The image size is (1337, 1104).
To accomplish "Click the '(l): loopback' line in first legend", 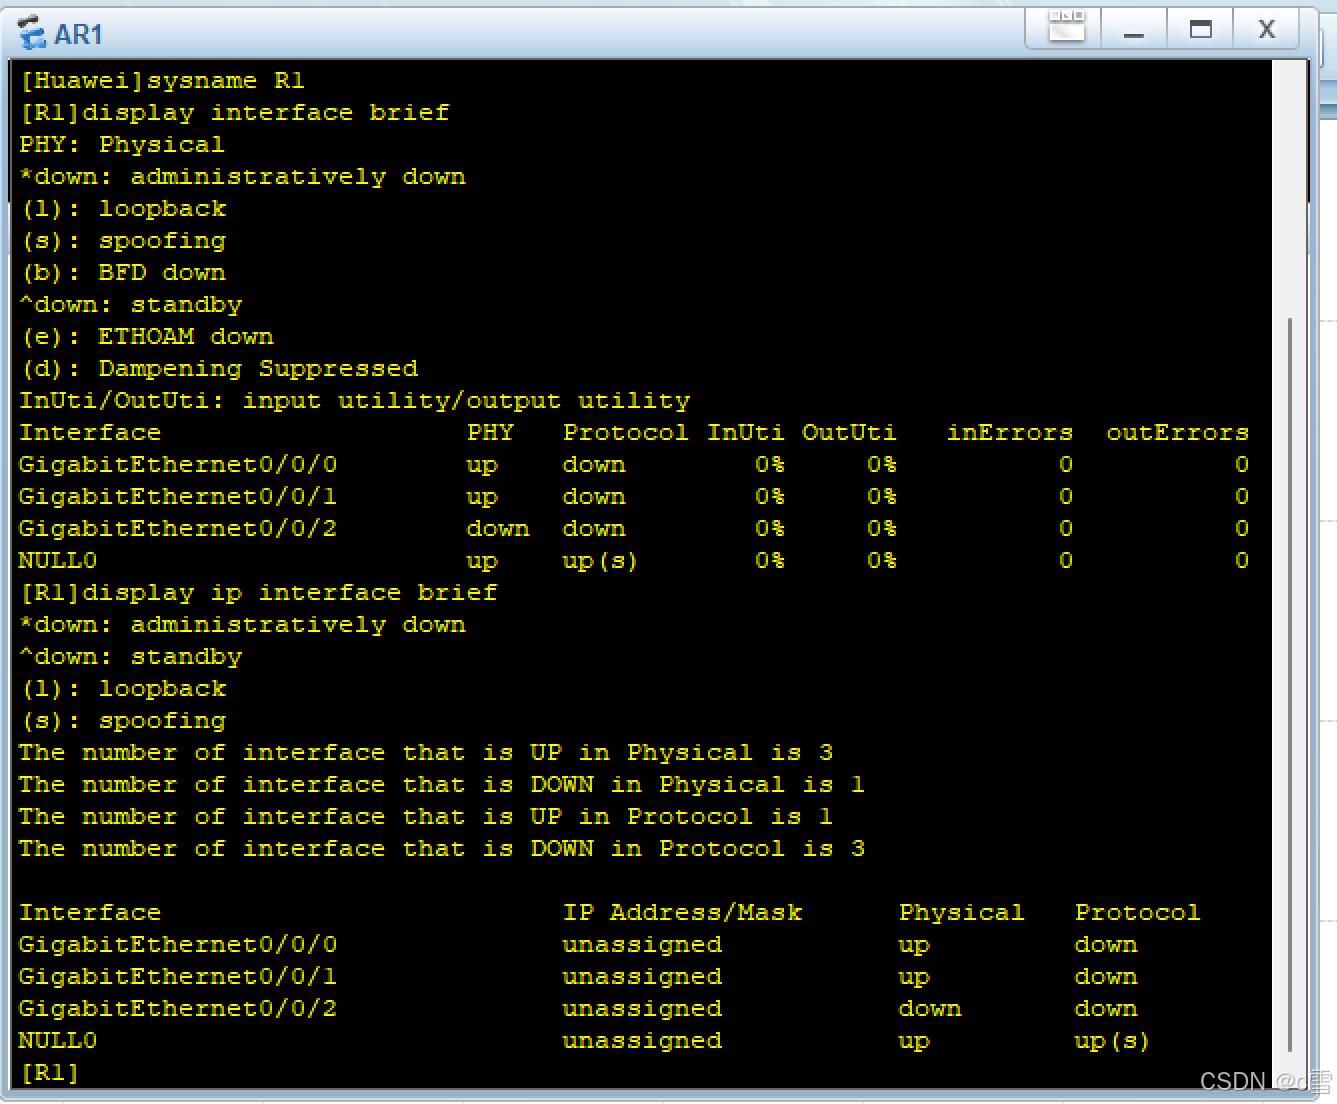I will click(123, 209).
